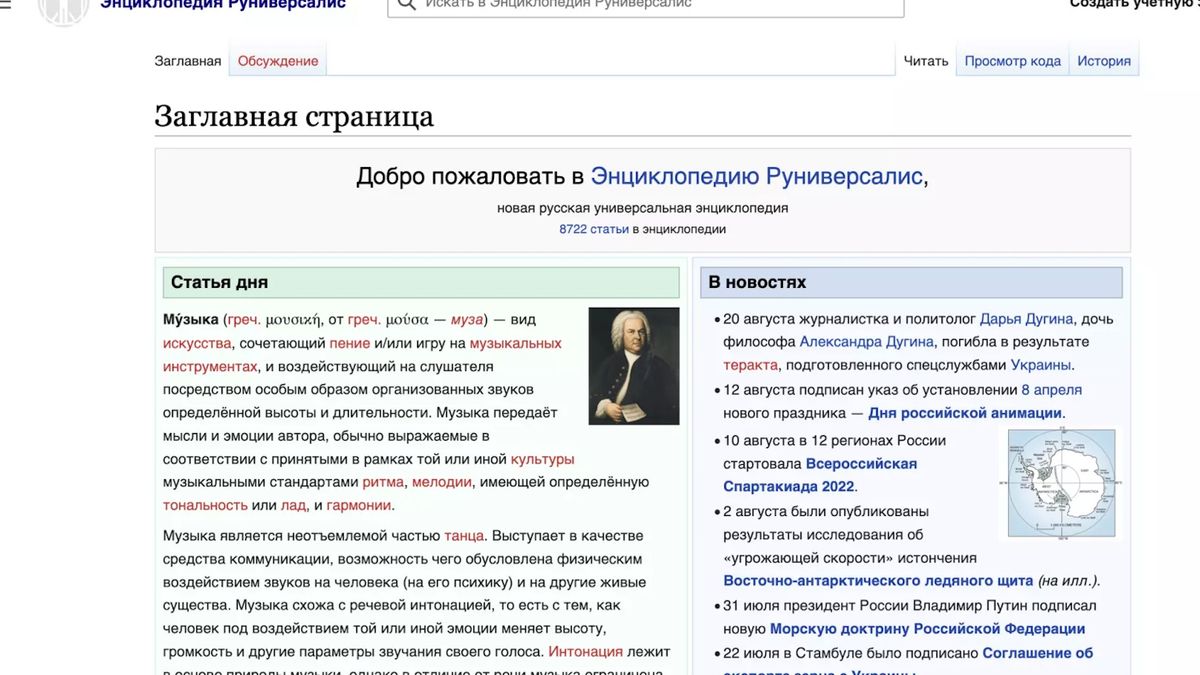Open the Просмотр кода tab
Viewport: 1200px width, 675px height.
tap(1013, 61)
